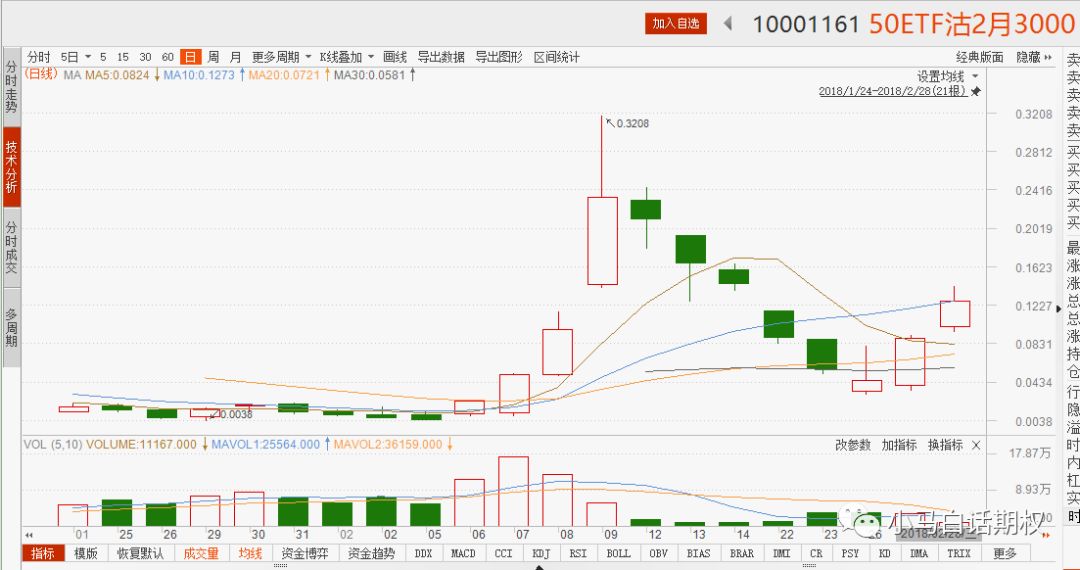Switch to 周 weekly period
The width and height of the screenshot is (1080, 570).
[213, 57]
